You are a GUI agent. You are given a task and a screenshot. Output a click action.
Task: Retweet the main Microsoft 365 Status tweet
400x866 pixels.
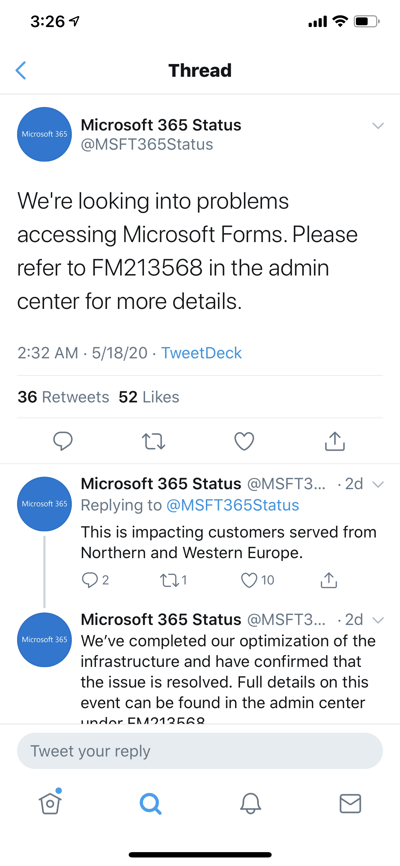pyautogui.click(x=154, y=441)
